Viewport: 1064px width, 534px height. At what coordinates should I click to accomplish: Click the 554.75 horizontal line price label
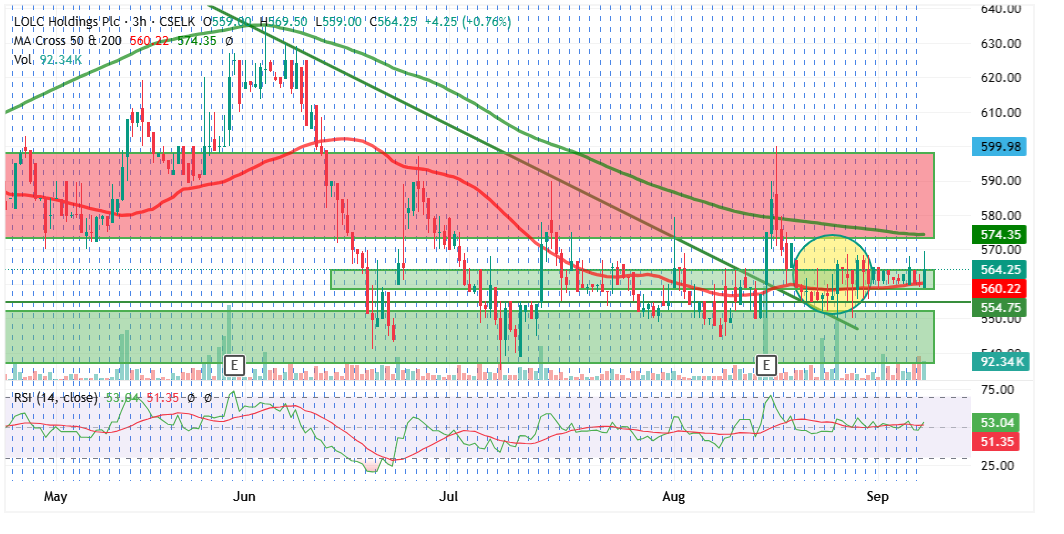click(x=1000, y=307)
